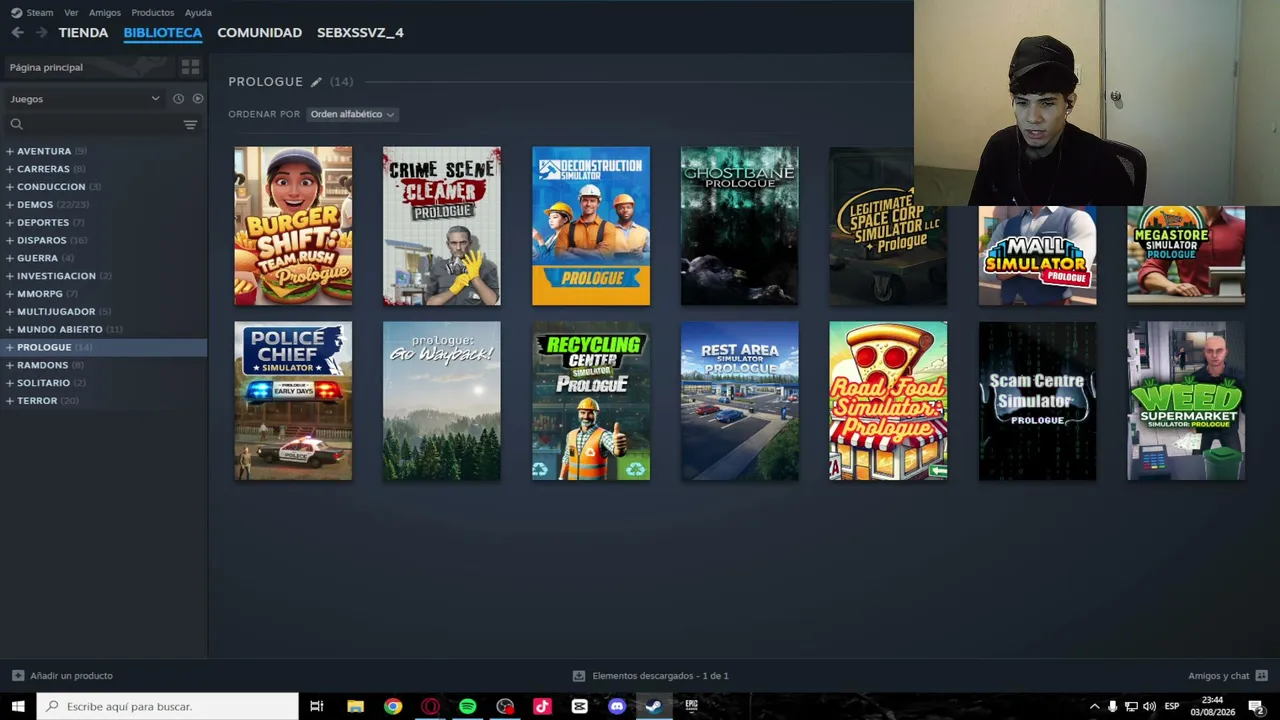Open the Amigos menu

click(x=105, y=12)
